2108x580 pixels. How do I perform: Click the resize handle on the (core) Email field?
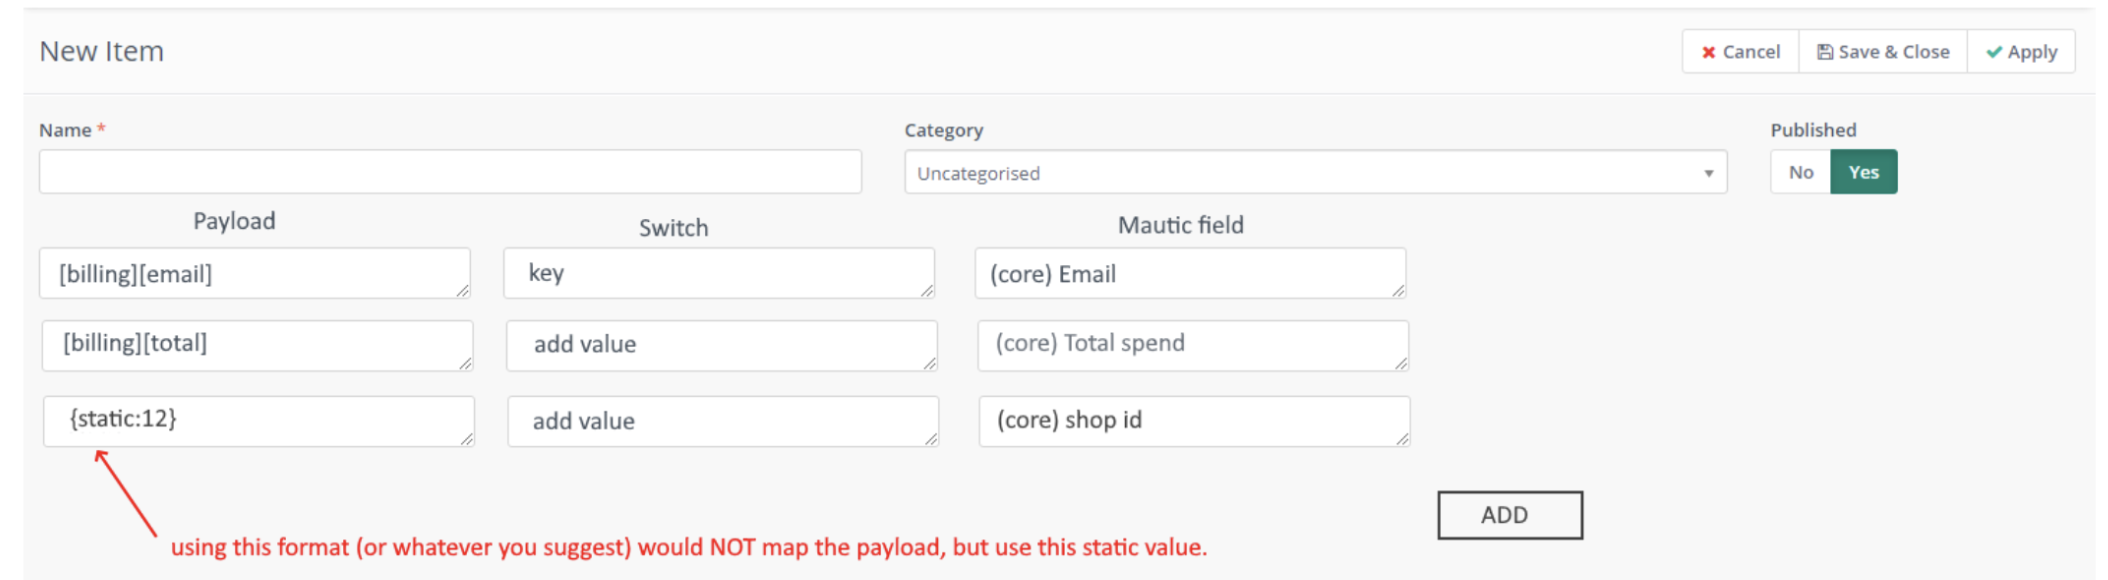tap(1400, 292)
